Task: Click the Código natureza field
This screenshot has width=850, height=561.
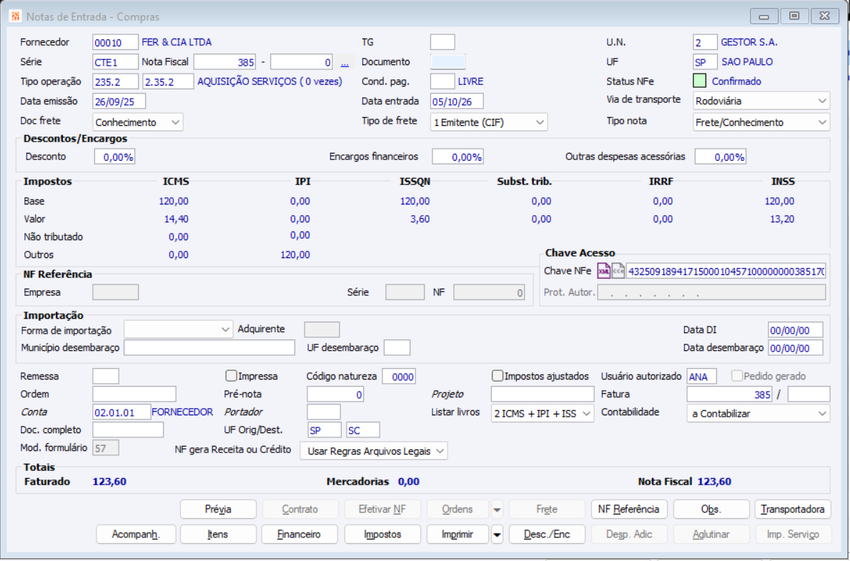Action: click(x=399, y=376)
